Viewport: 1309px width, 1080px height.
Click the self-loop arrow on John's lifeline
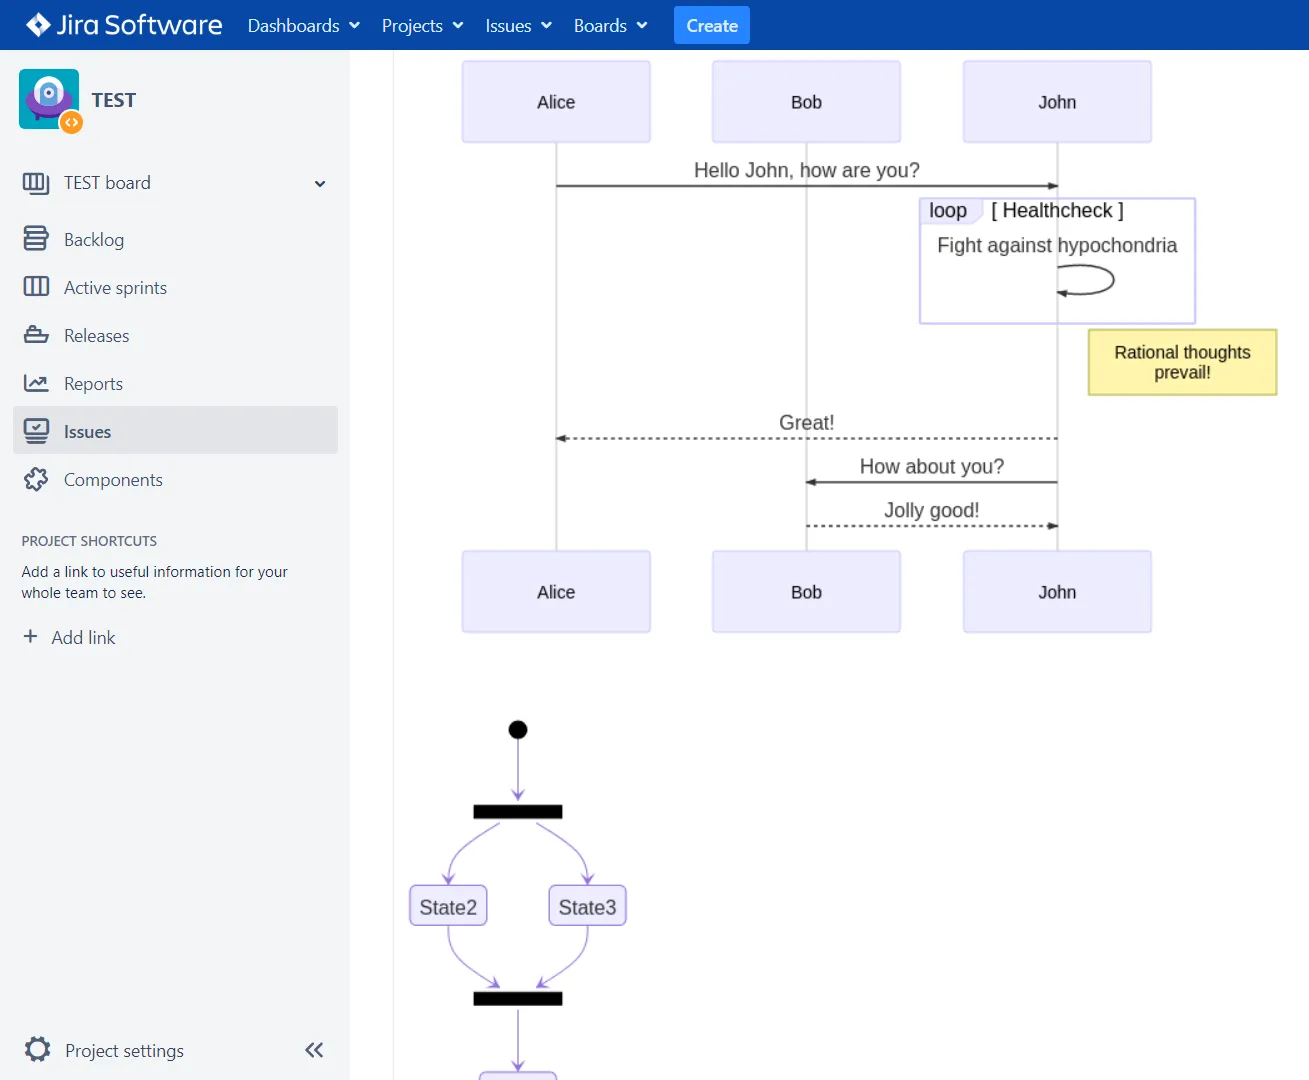pyautogui.click(x=1086, y=280)
